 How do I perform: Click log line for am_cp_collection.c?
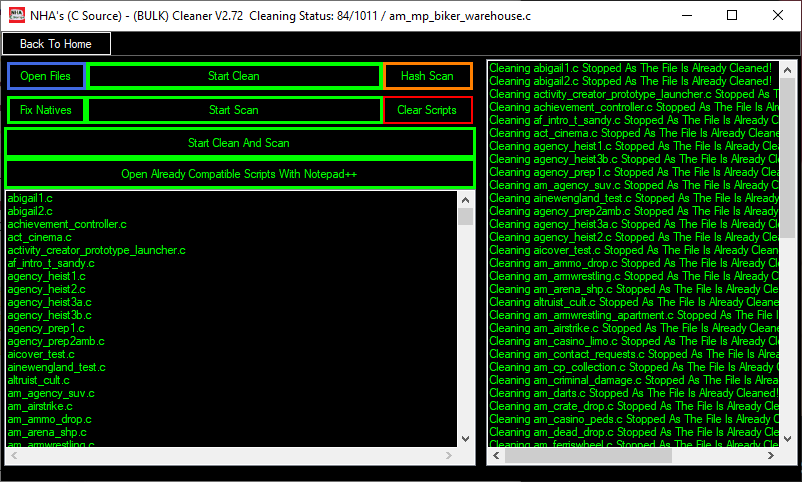click(634, 367)
